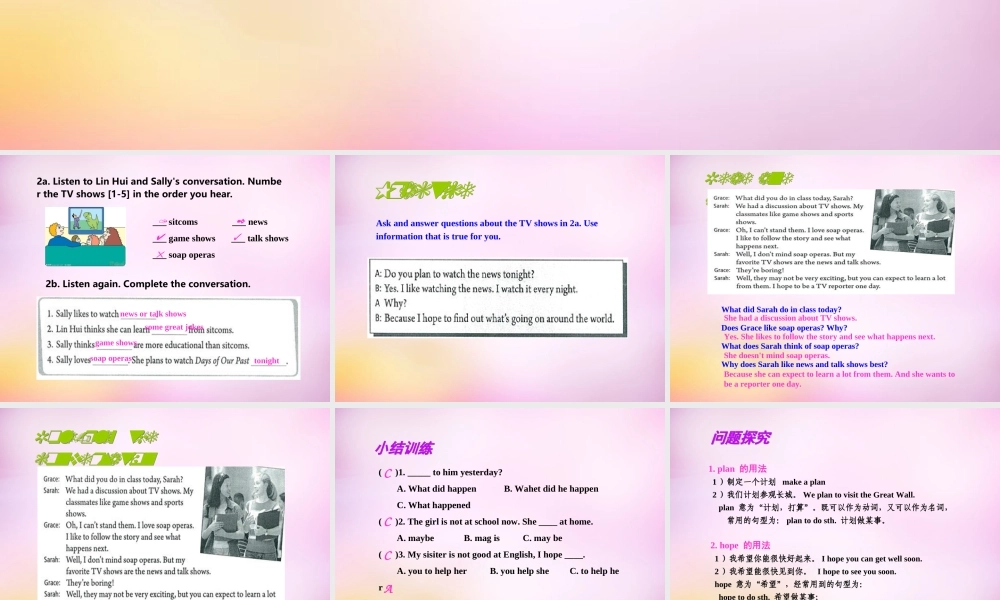Select the 小结训练 slide thumbnail

tap(500, 500)
